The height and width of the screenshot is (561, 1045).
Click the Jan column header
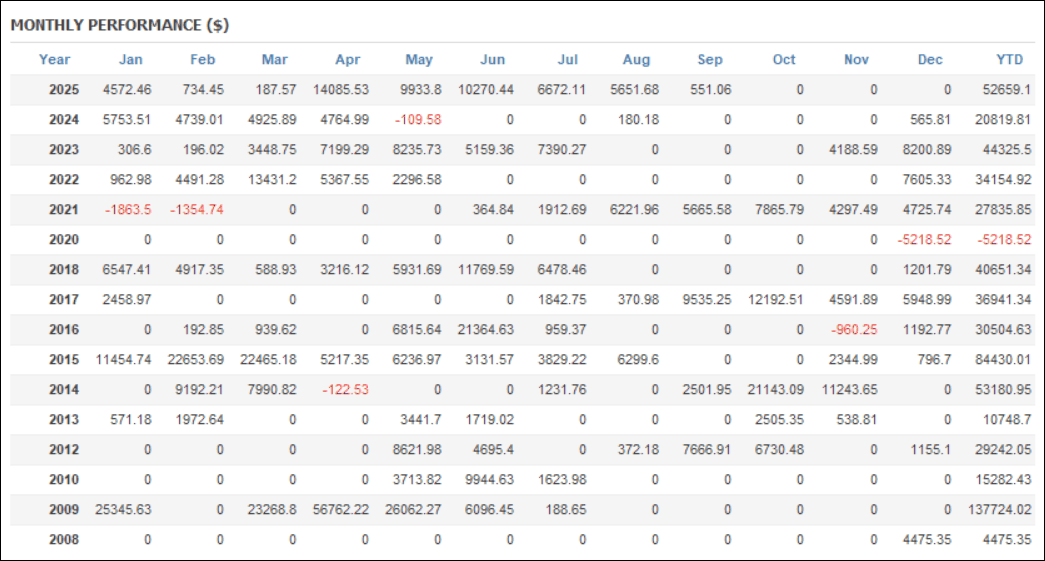[x=130, y=59]
